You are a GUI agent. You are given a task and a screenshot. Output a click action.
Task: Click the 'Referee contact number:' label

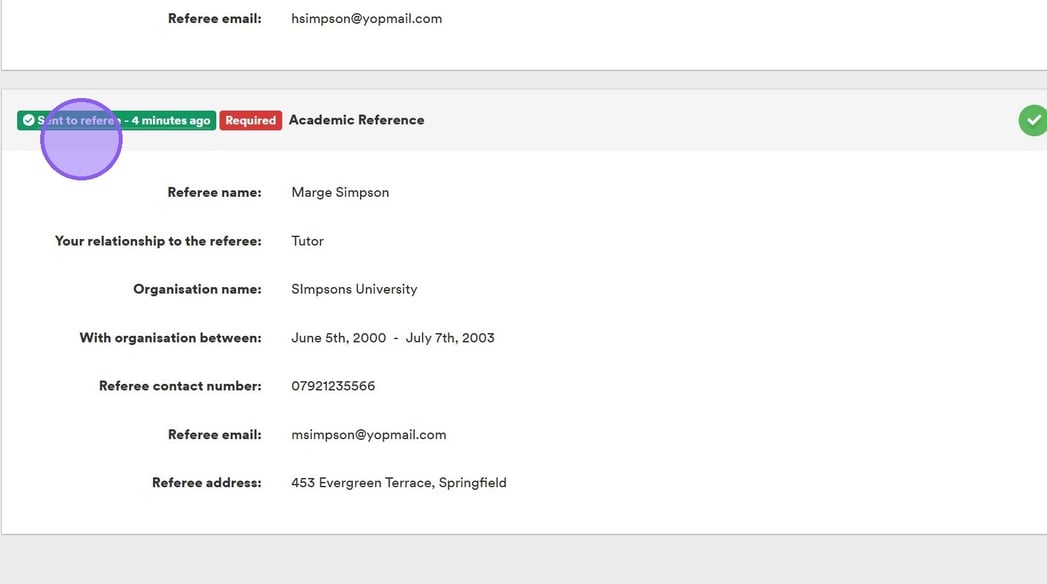(x=180, y=386)
